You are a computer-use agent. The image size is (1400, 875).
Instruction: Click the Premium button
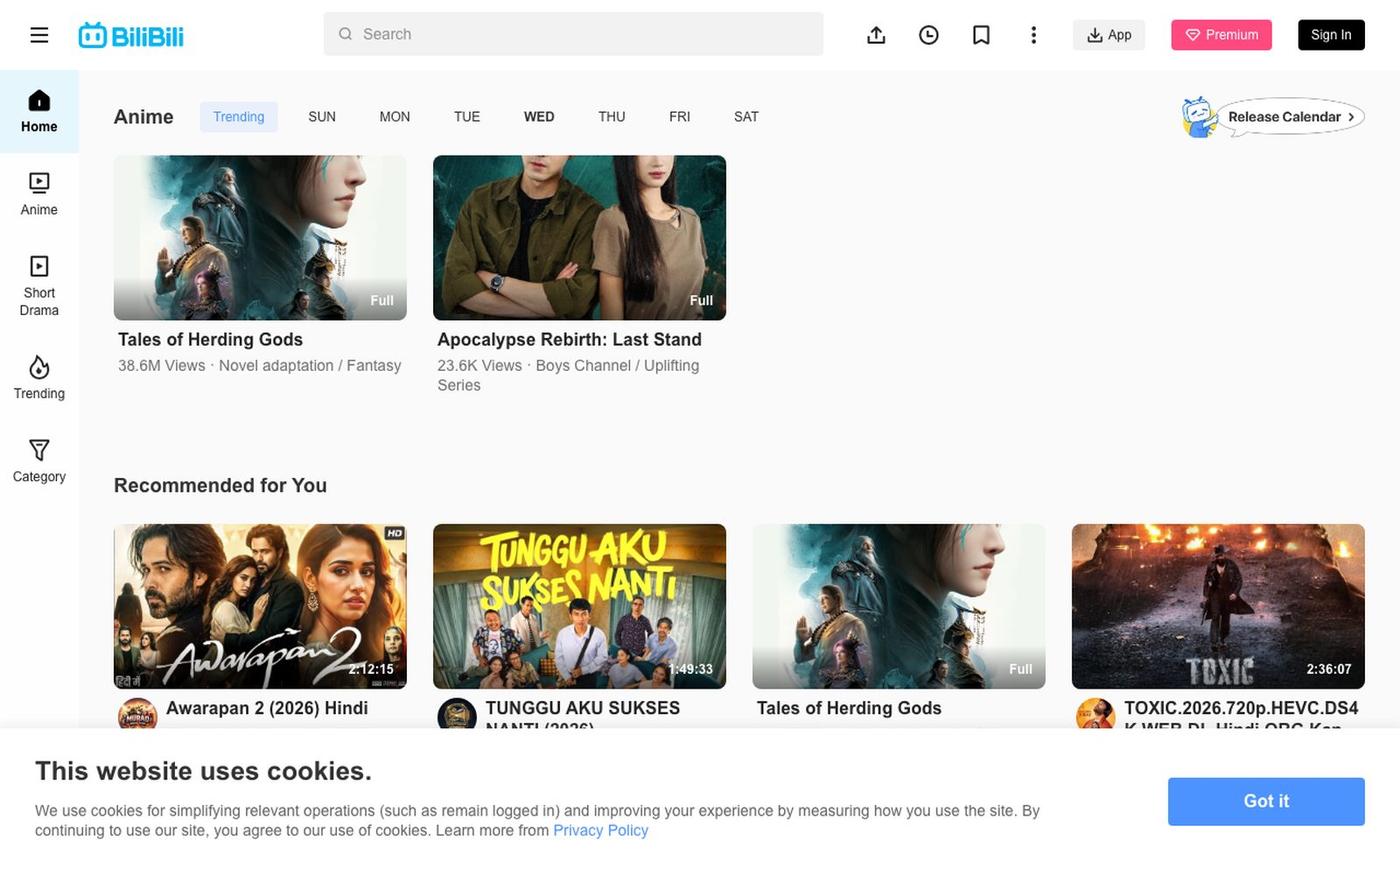1221,35
